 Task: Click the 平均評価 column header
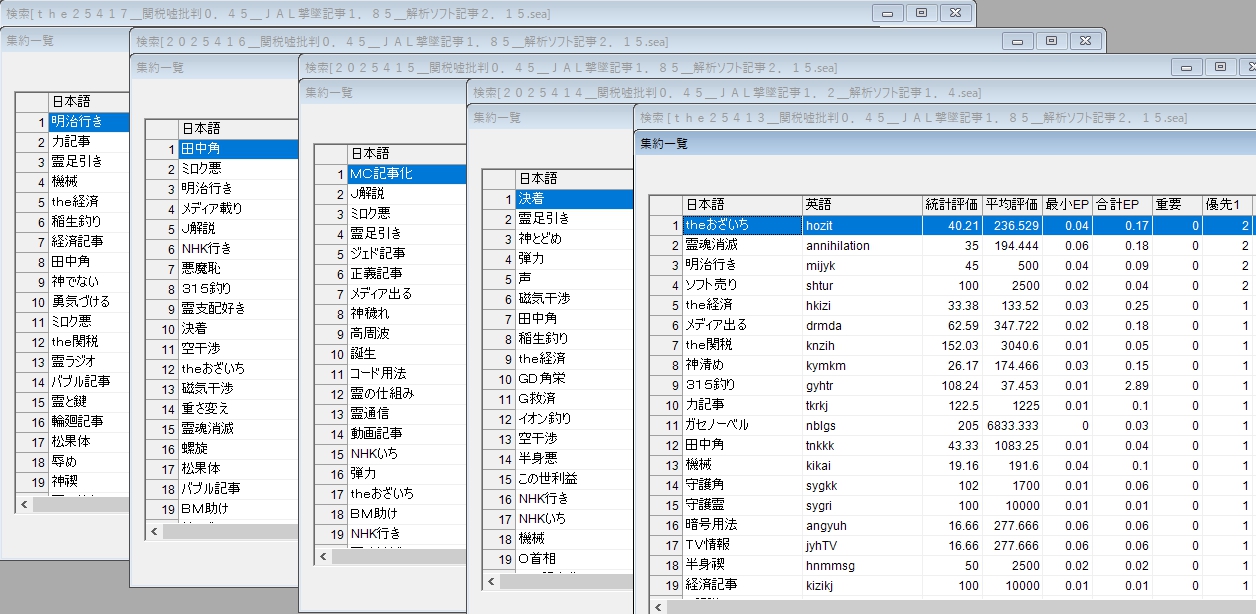pyautogui.click(x=1011, y=204)
